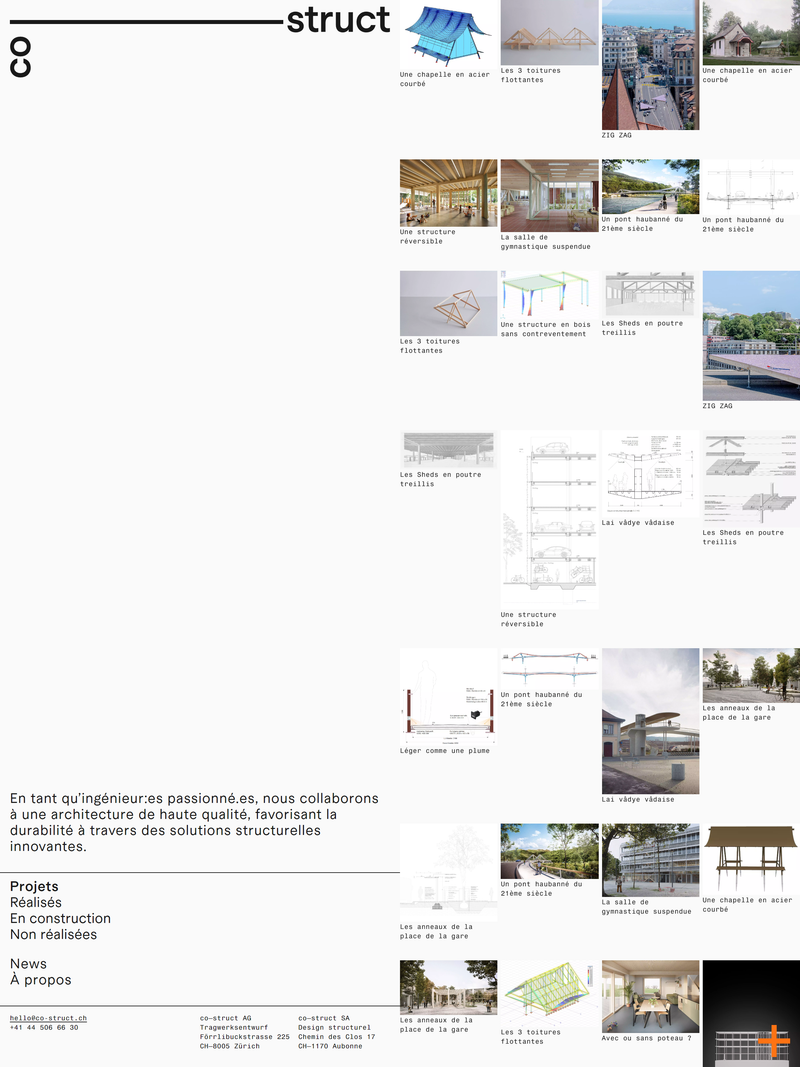Open the Lai vâdye vâdaise section drawing
Viewport: 800px width, 1067px height.
click(650, 473)
